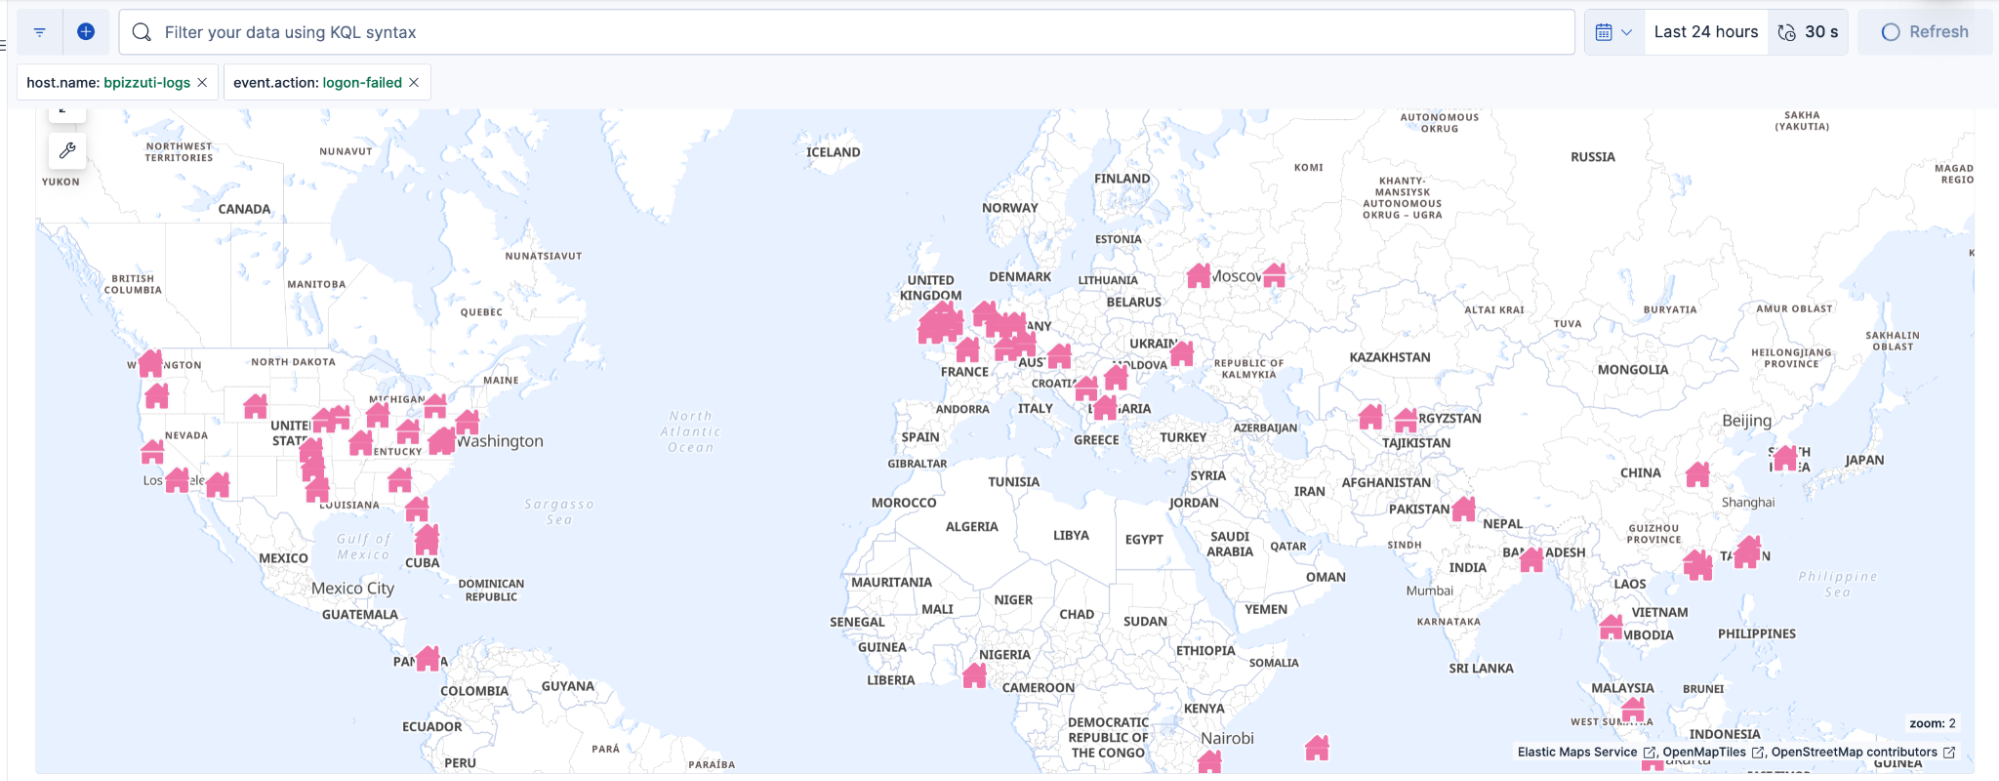Click the zoom: 2 indicator text
The width and height of the screenshot is (1999, 781).
point(1932,723)
